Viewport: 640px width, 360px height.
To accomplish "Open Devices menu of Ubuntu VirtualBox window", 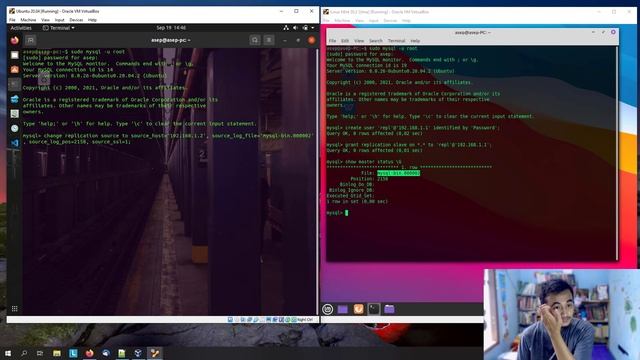I will coord(76,20).
